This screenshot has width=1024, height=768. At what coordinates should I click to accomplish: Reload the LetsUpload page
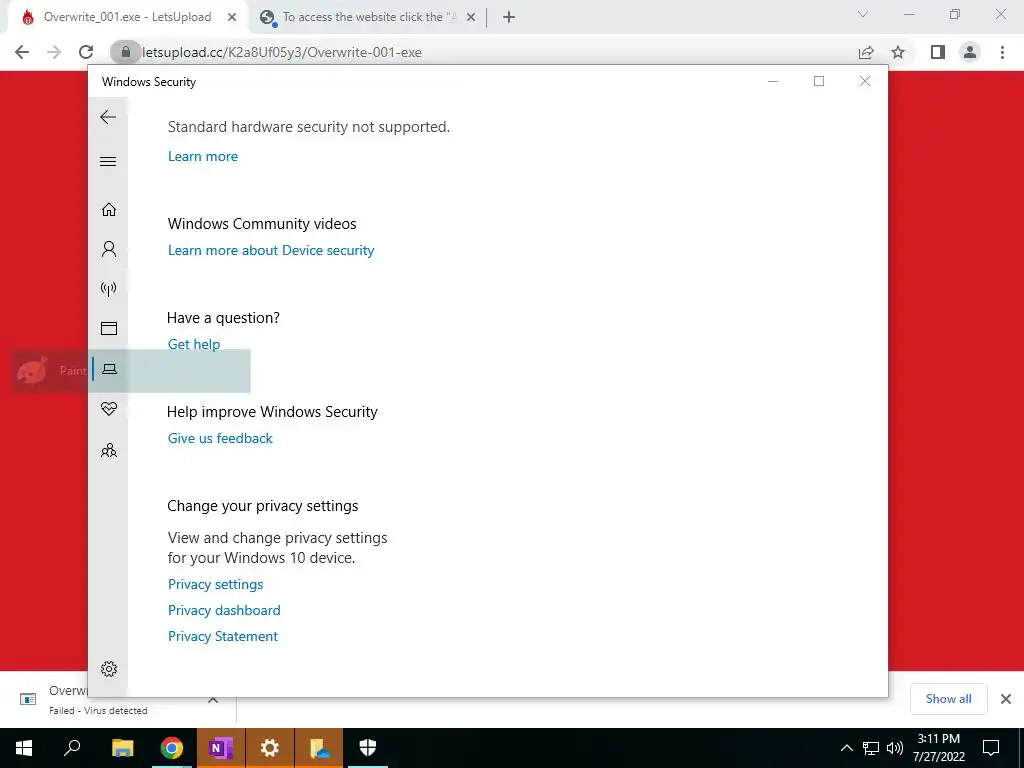86,52
